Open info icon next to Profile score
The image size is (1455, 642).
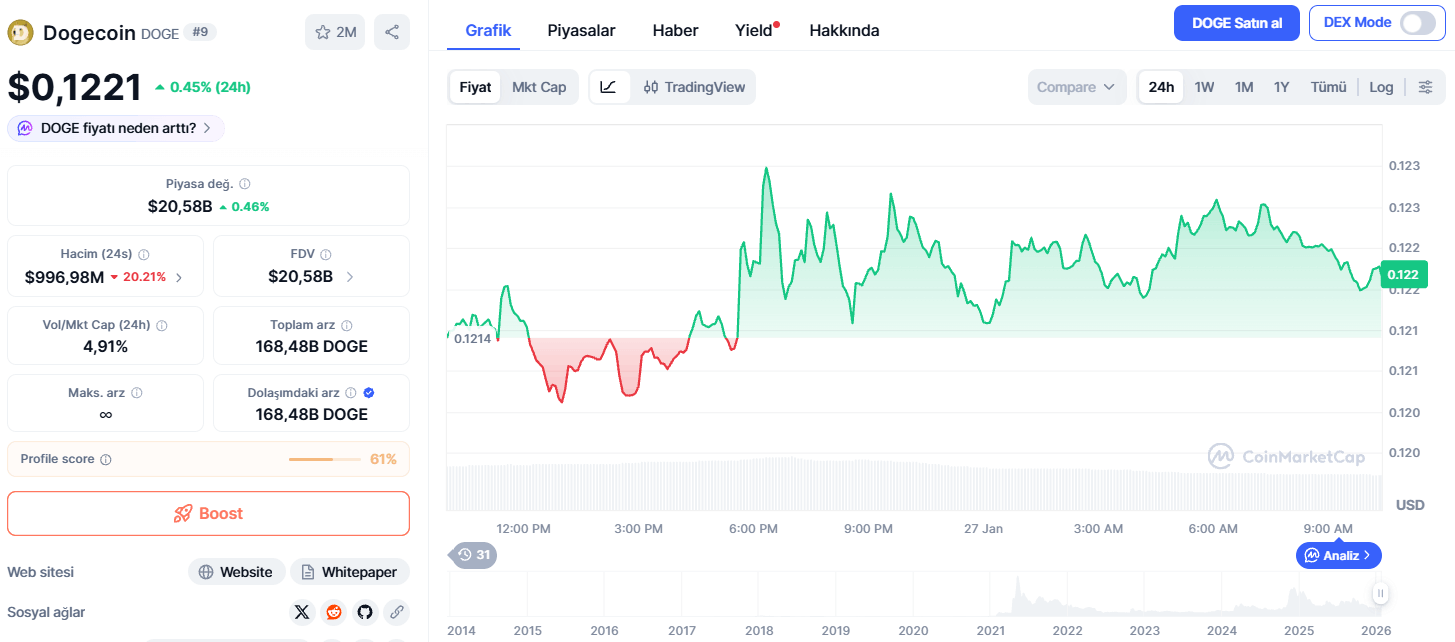(106, 460)
